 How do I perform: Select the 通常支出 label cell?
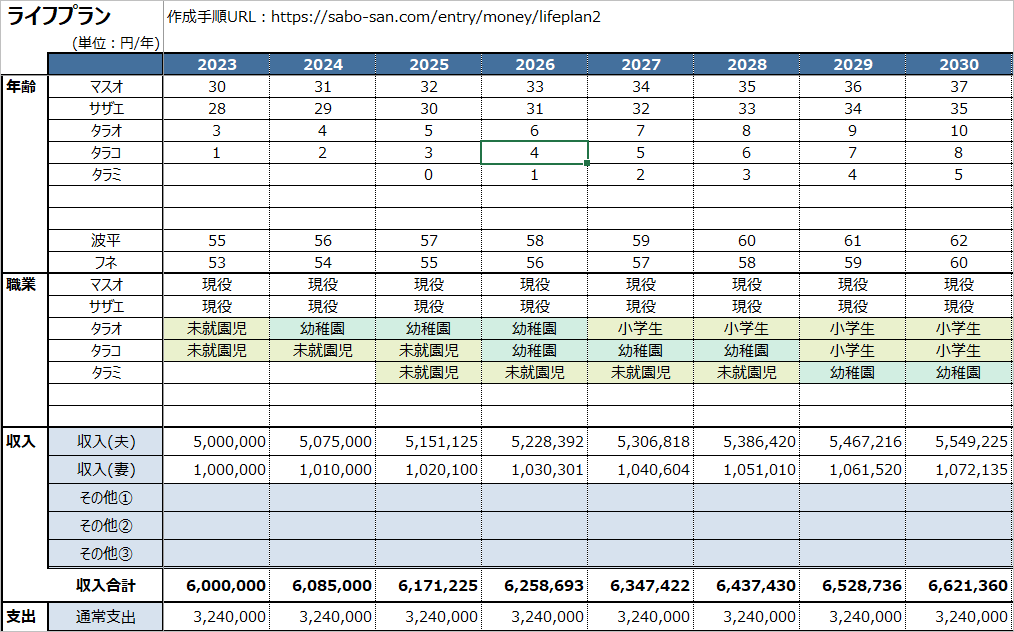click(x=105, y=616)
